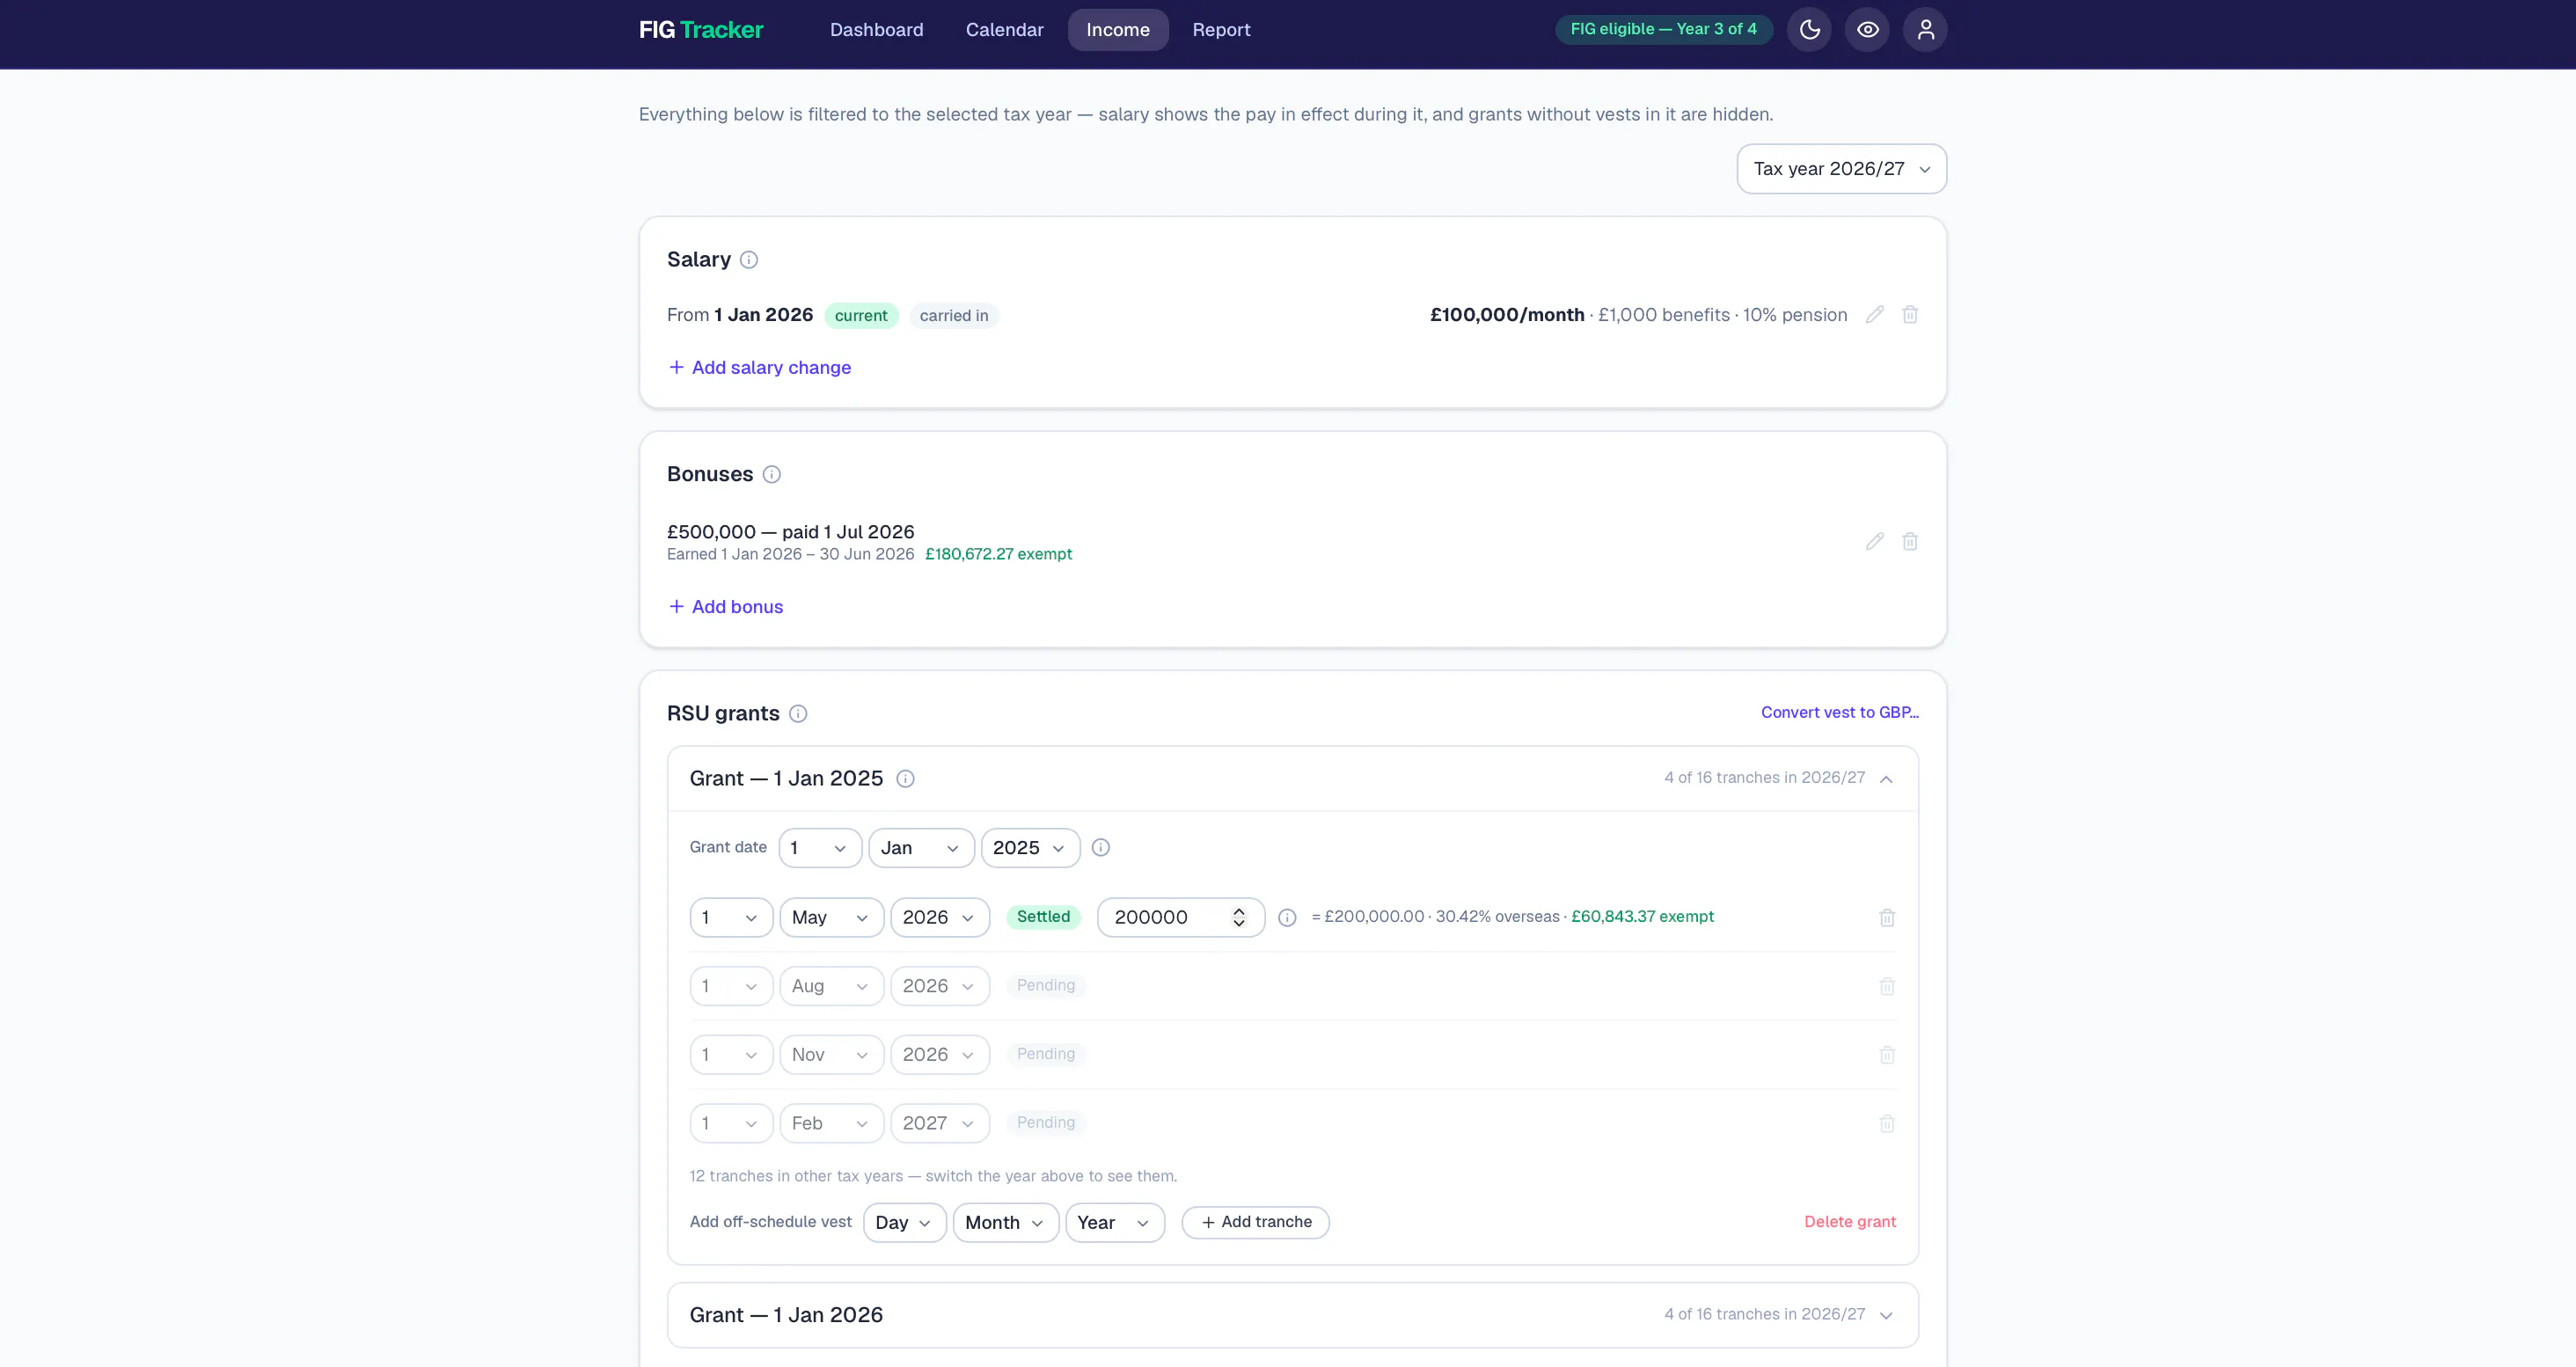Edit the salary entry from 1 Jan 2026
Image resolution: width=2576 pixels, height=1367 pixels.
[1875, 315]
